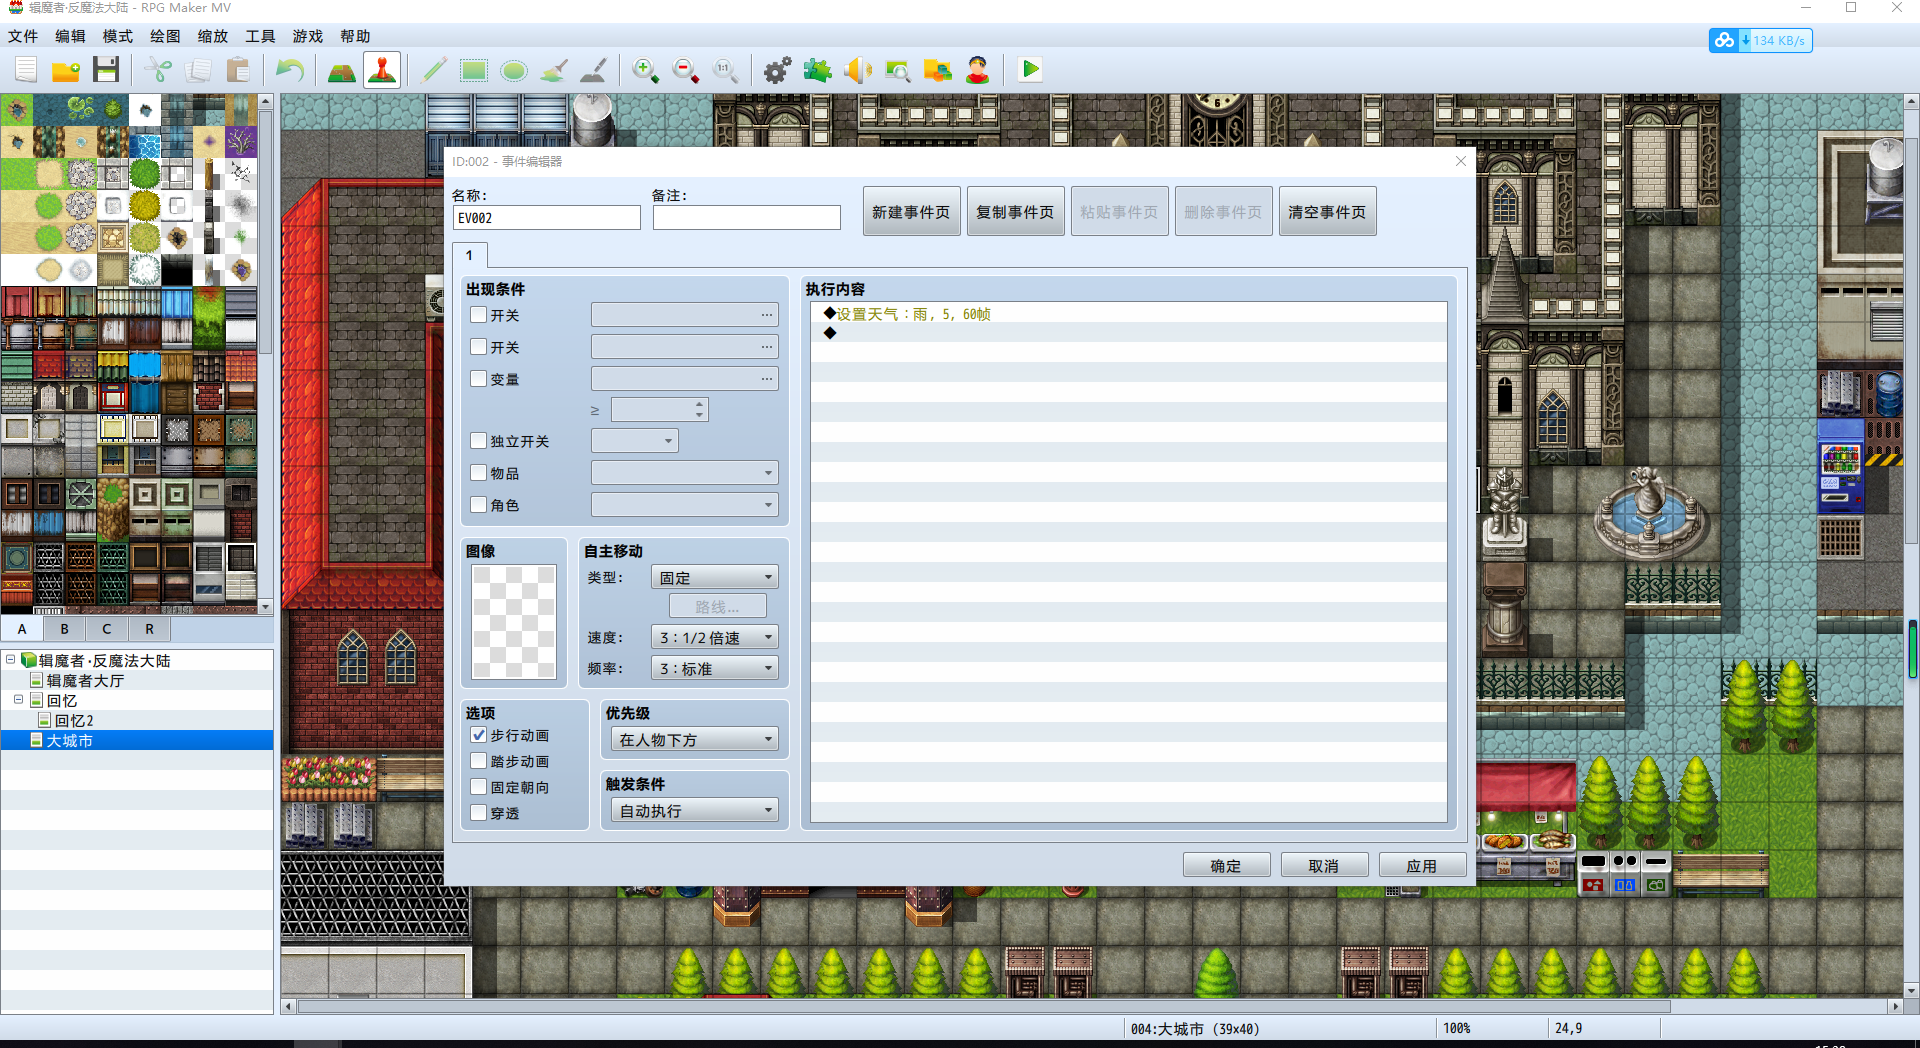Select the Ellipse drawing tool

[514, 70]
